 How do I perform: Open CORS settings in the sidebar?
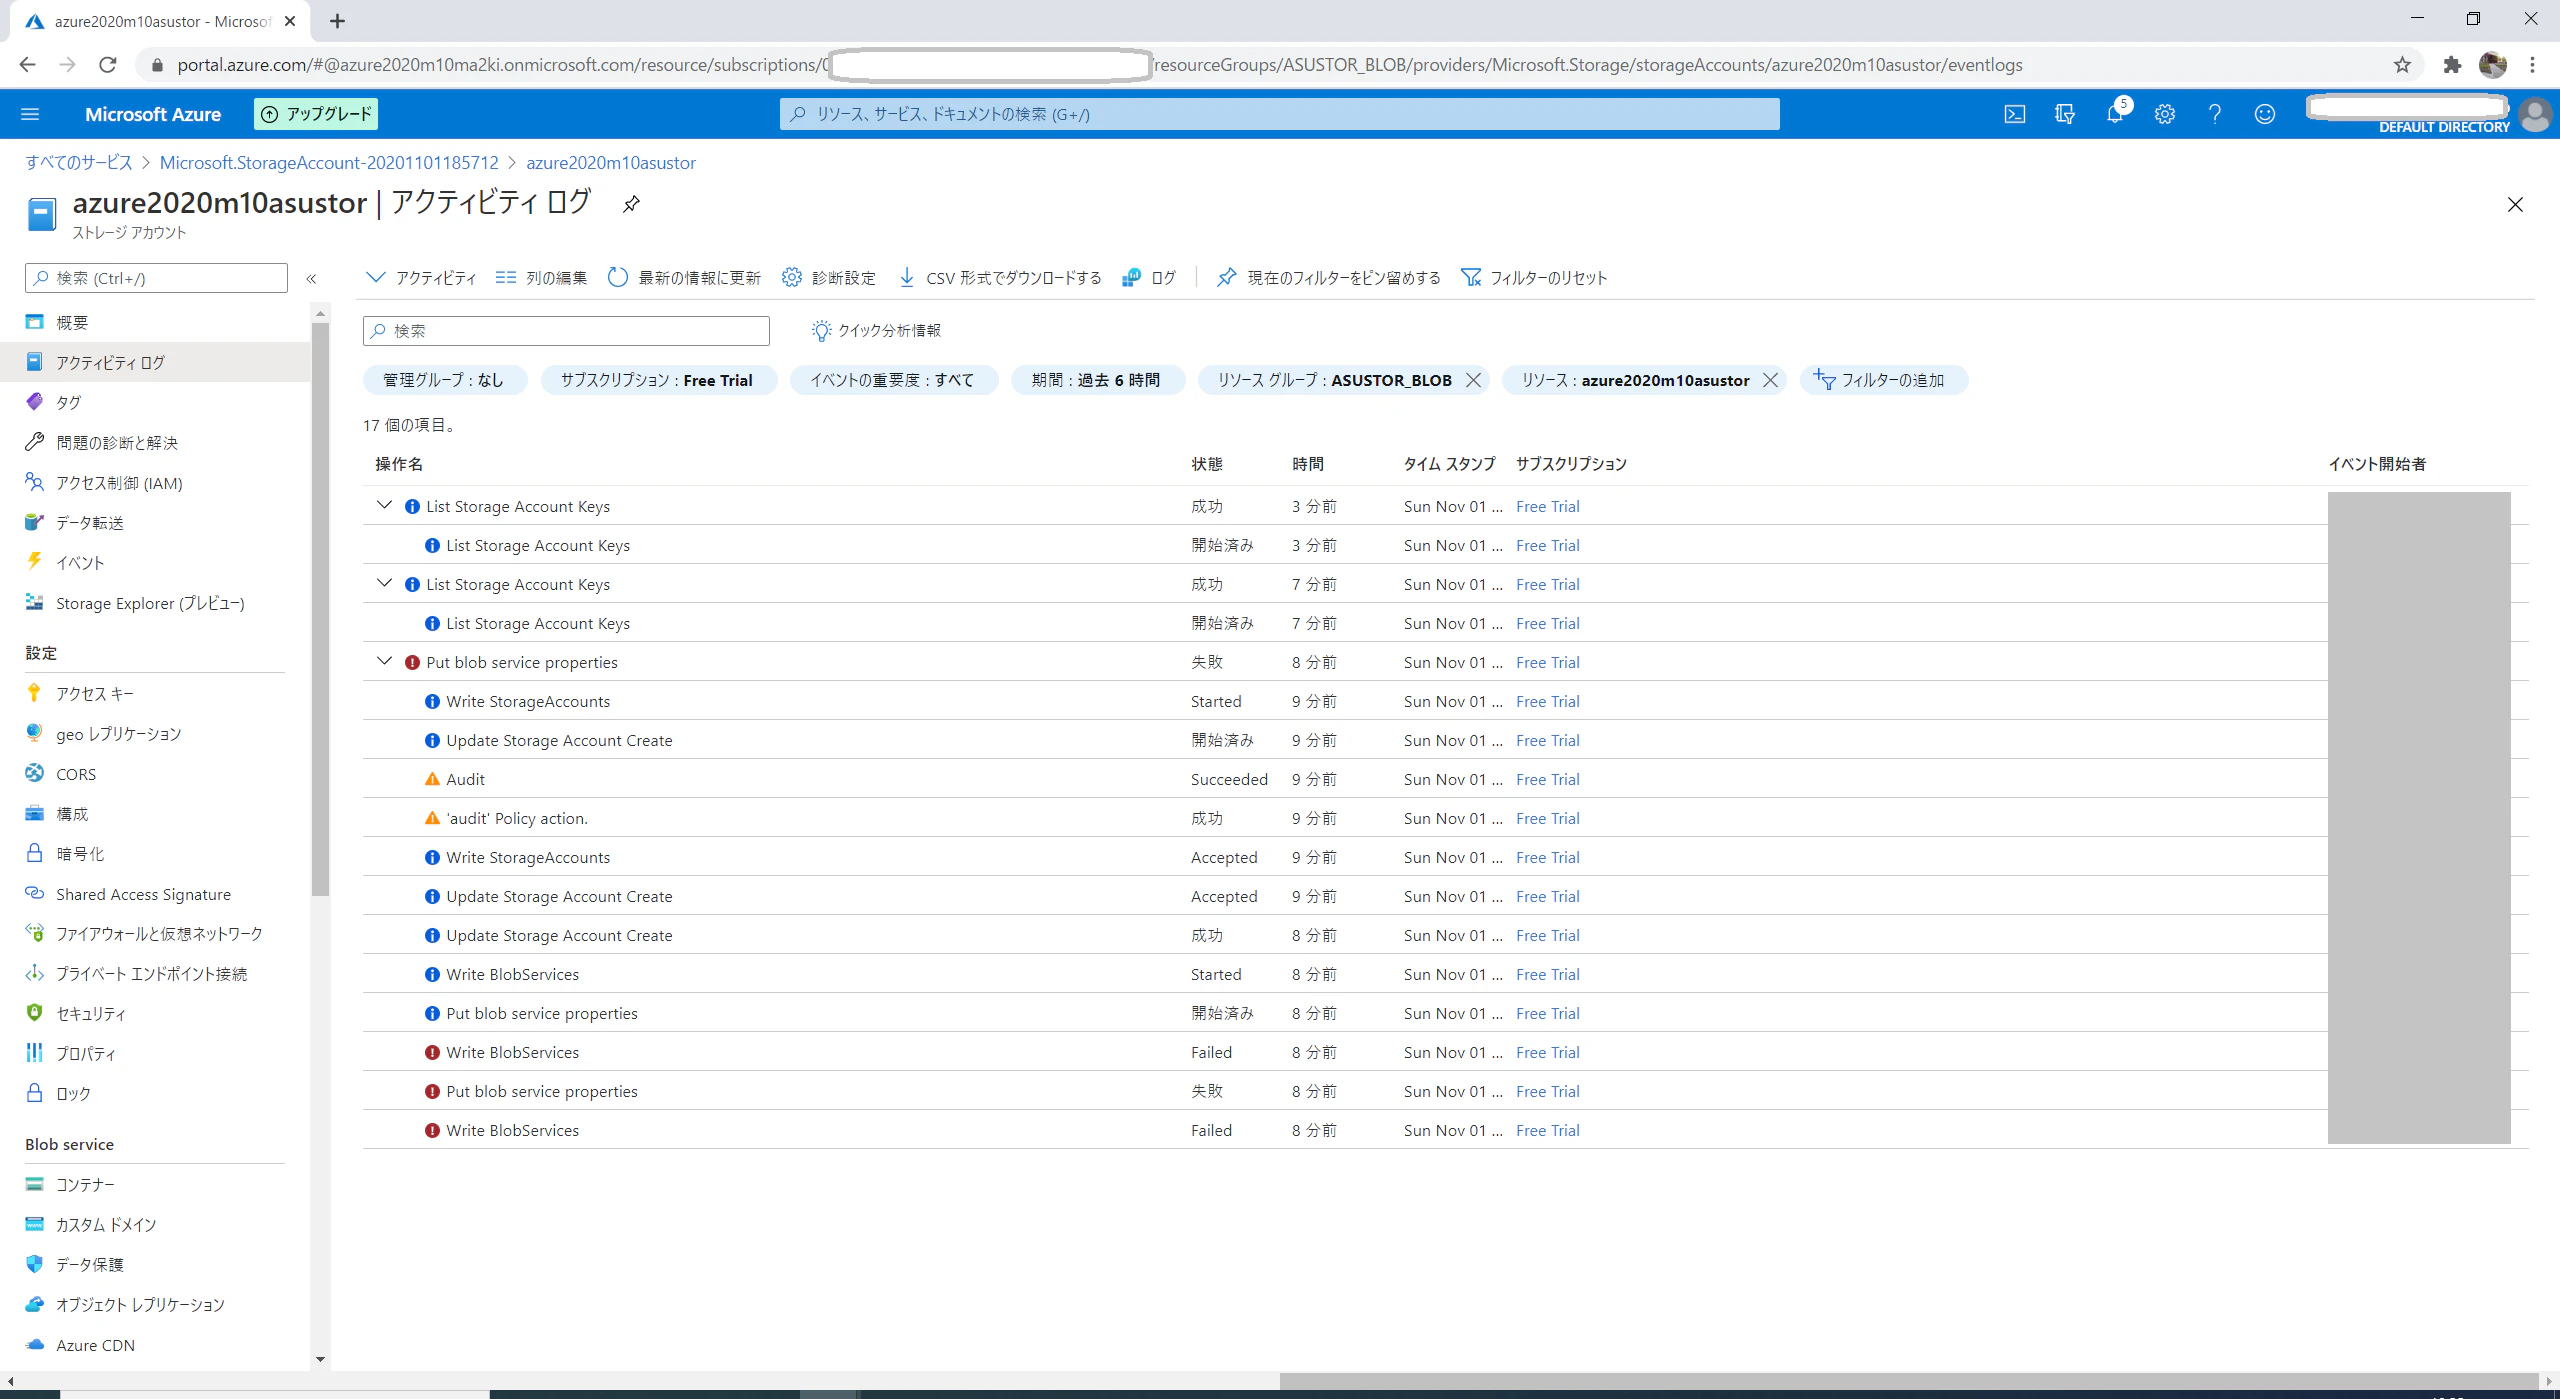(76, 774)
